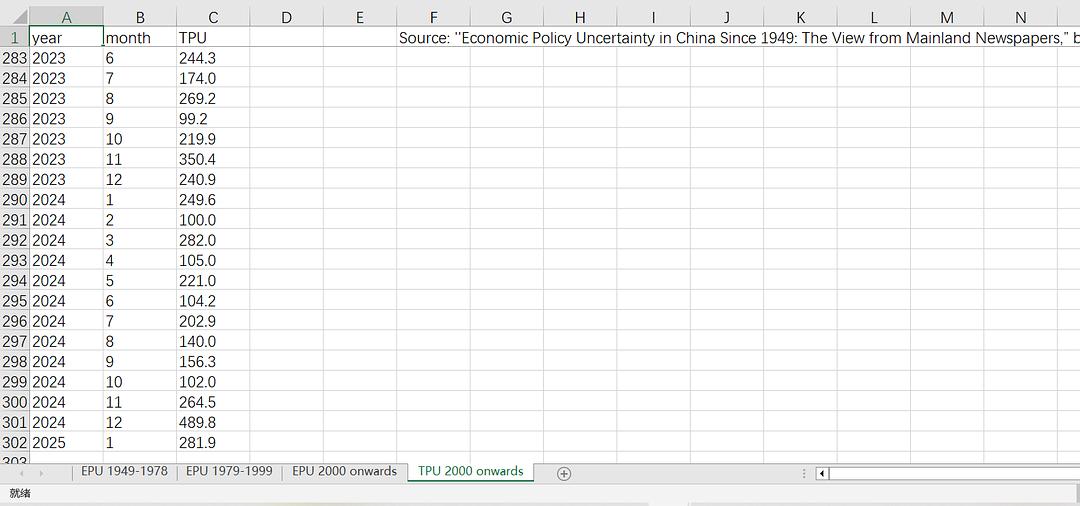Click the TPU value 102.0
1080x506 pixels.
click(213, 382)
